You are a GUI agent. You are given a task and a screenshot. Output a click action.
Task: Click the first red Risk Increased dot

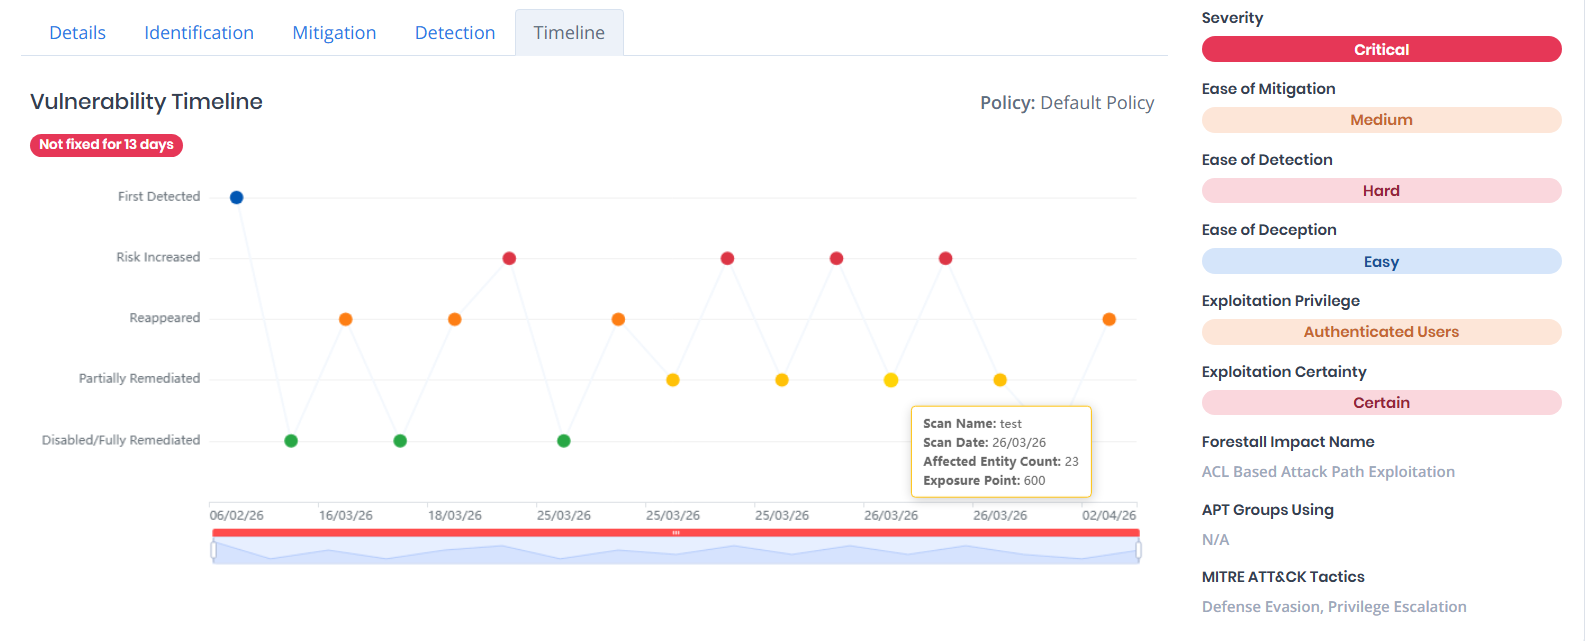509,258
